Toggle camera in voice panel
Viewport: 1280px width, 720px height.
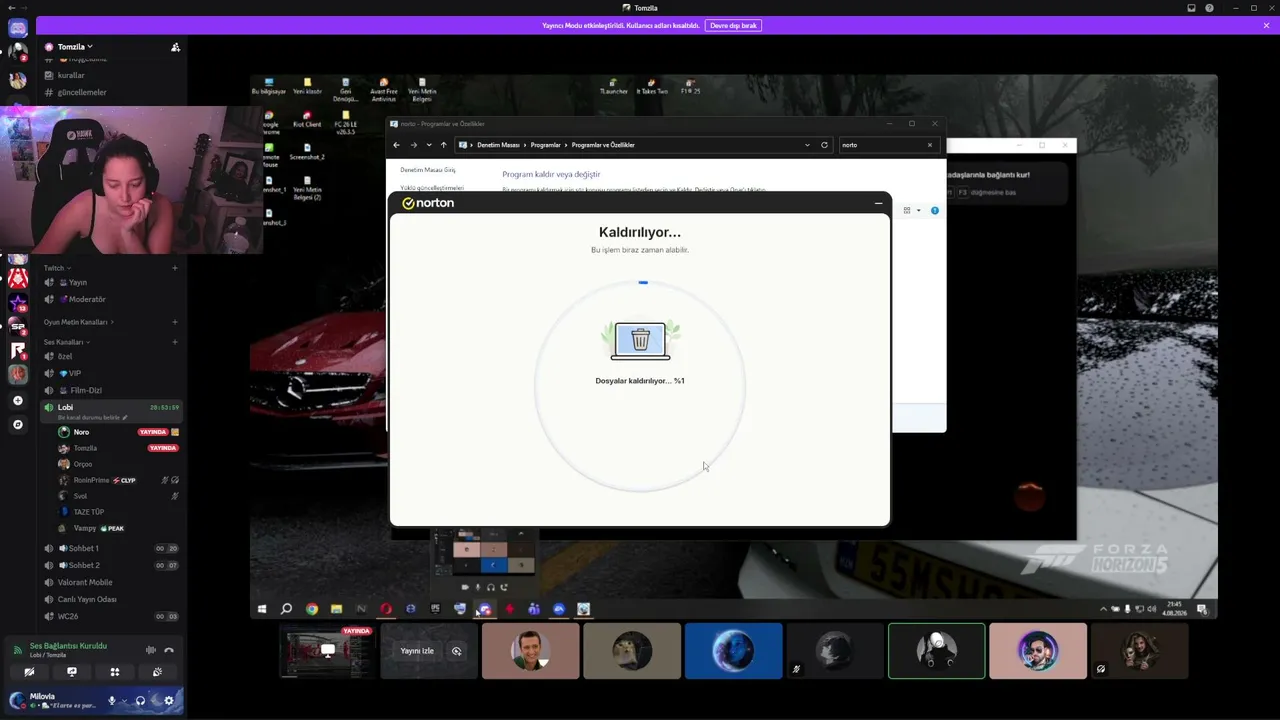coord(29,672)
